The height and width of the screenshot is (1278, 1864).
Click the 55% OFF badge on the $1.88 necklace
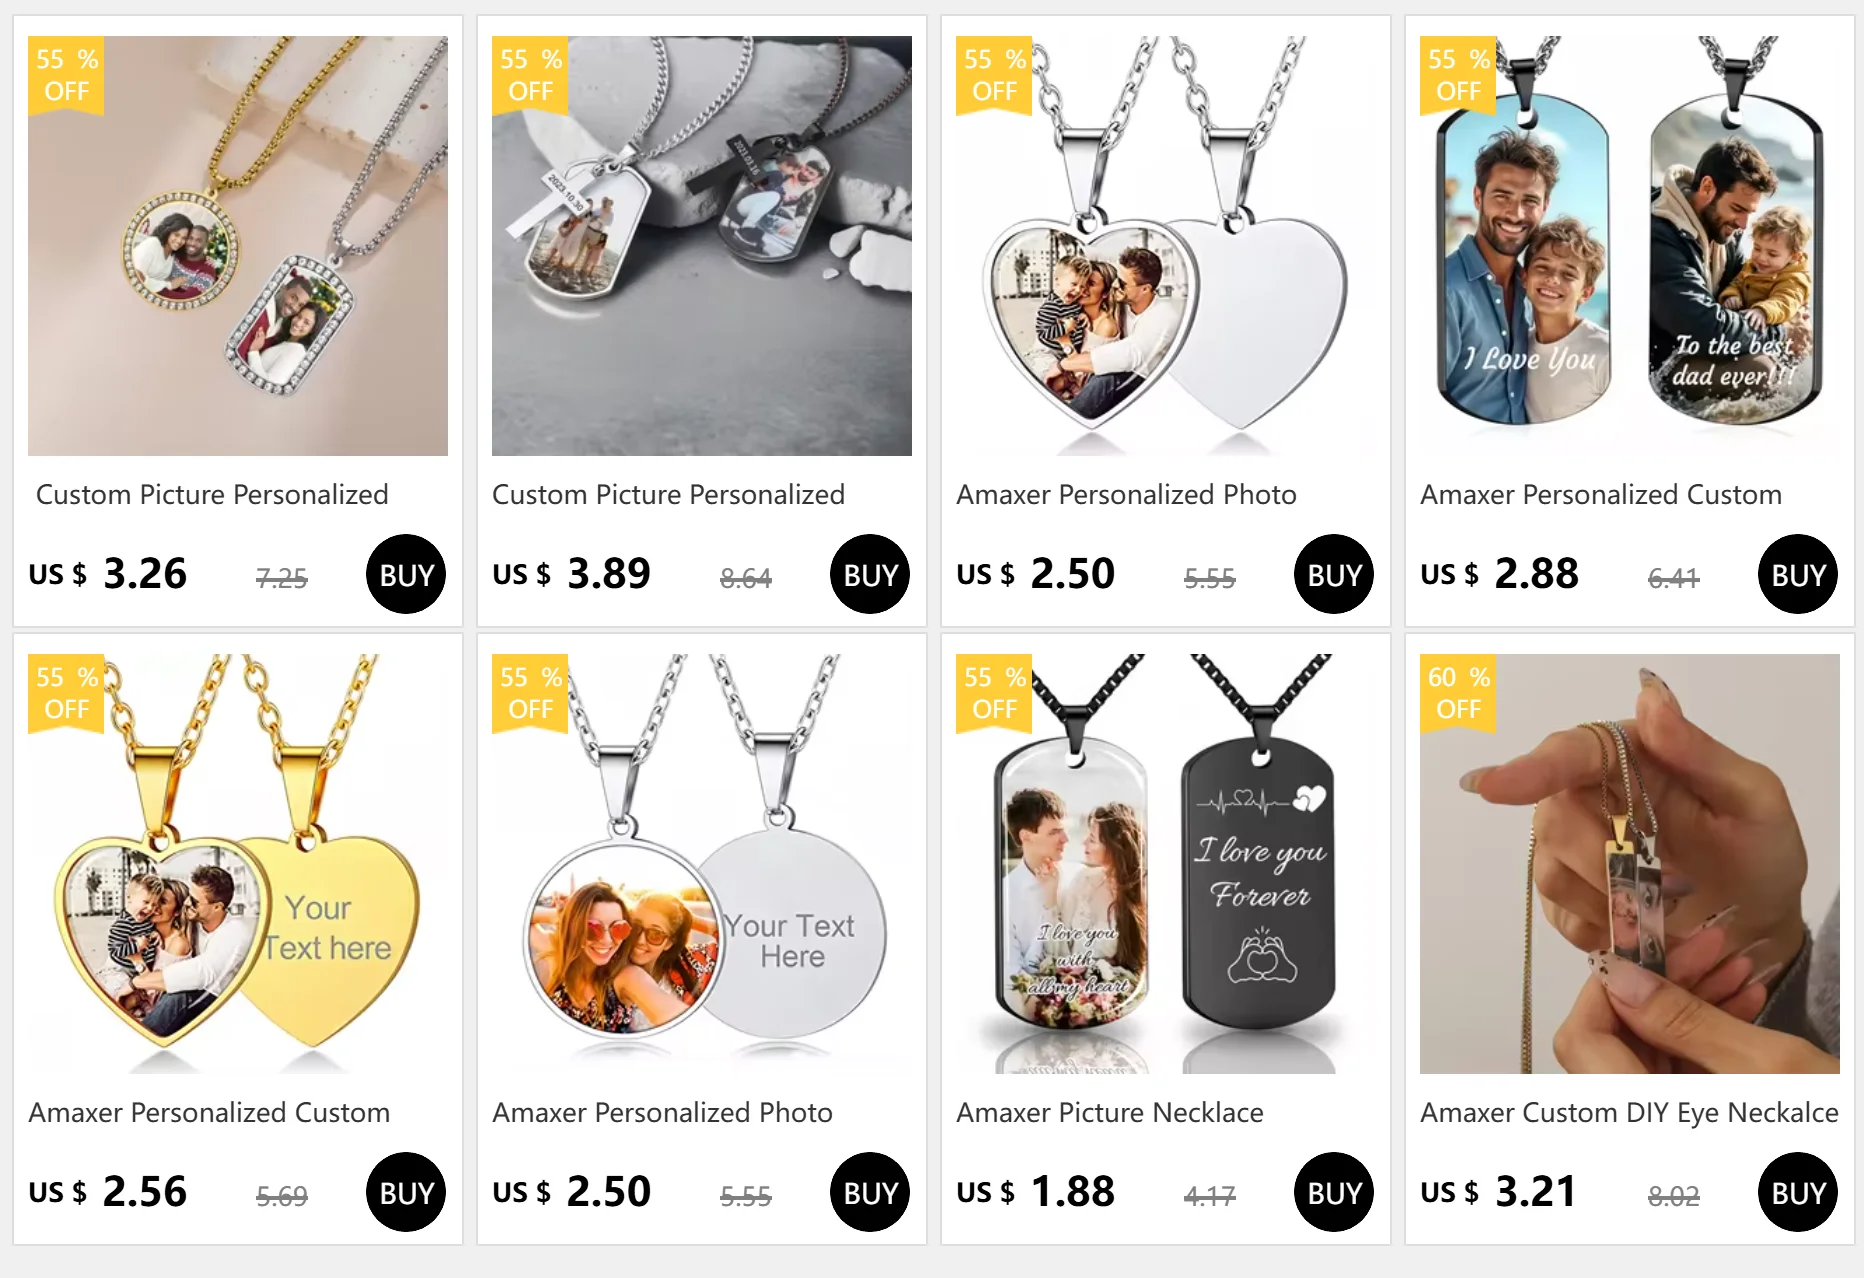(x=994, y=694)
